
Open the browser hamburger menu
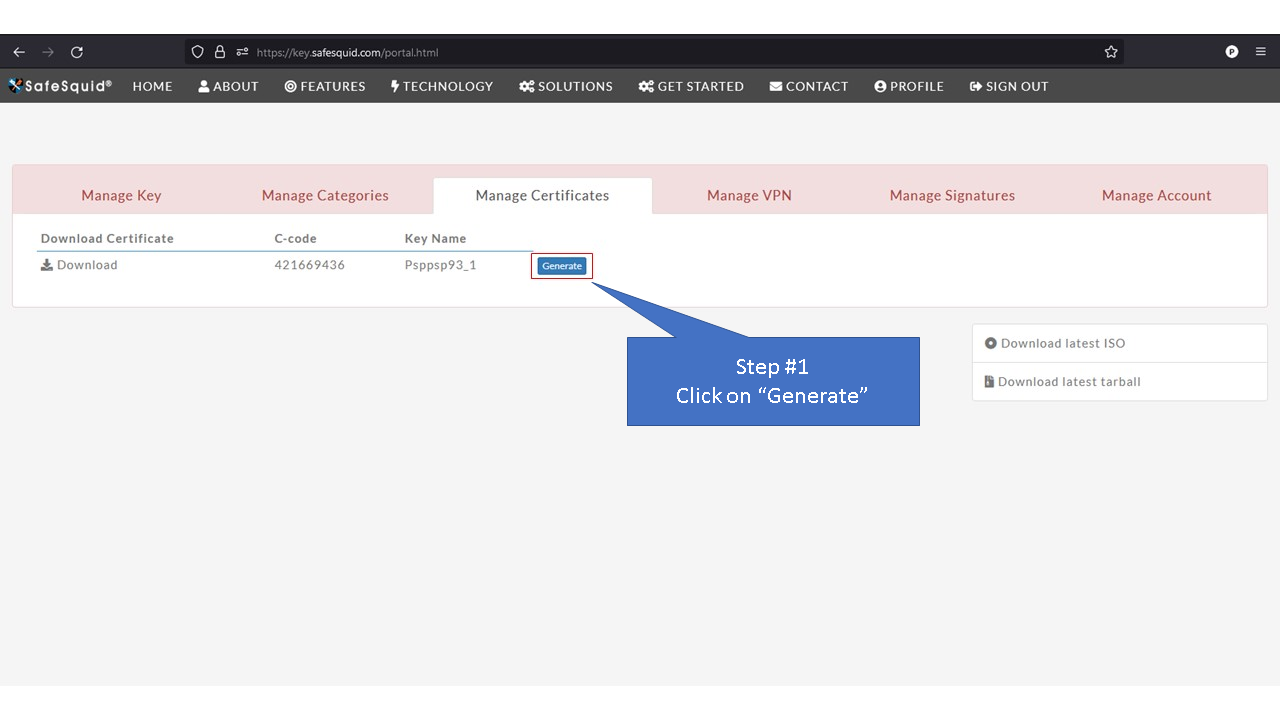tap(1259, 51)
